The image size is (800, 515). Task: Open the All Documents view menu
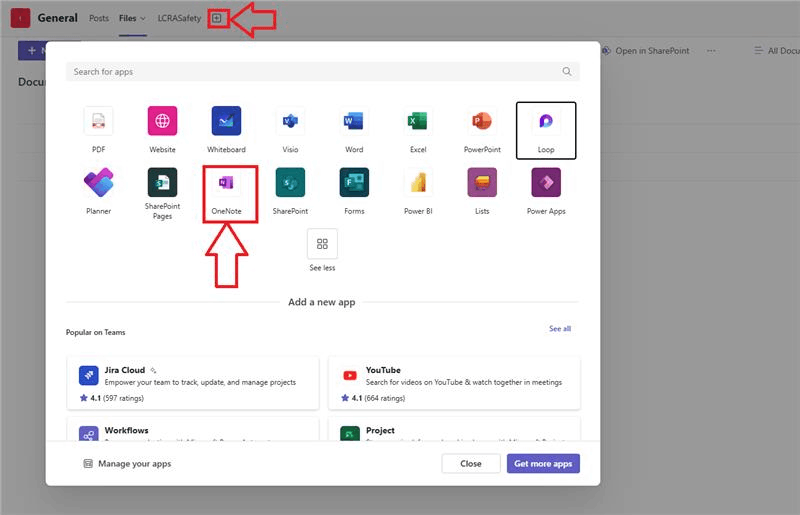tap(777, 51)
